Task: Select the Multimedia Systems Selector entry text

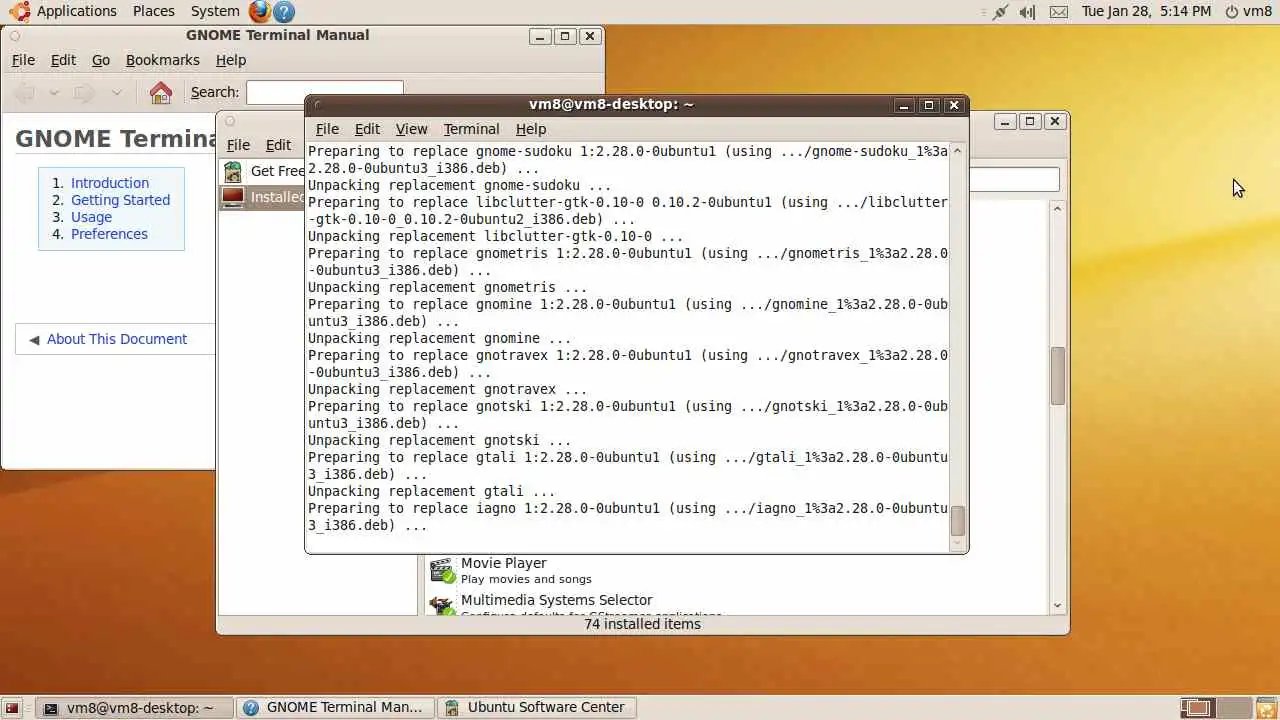Action: 557,600
